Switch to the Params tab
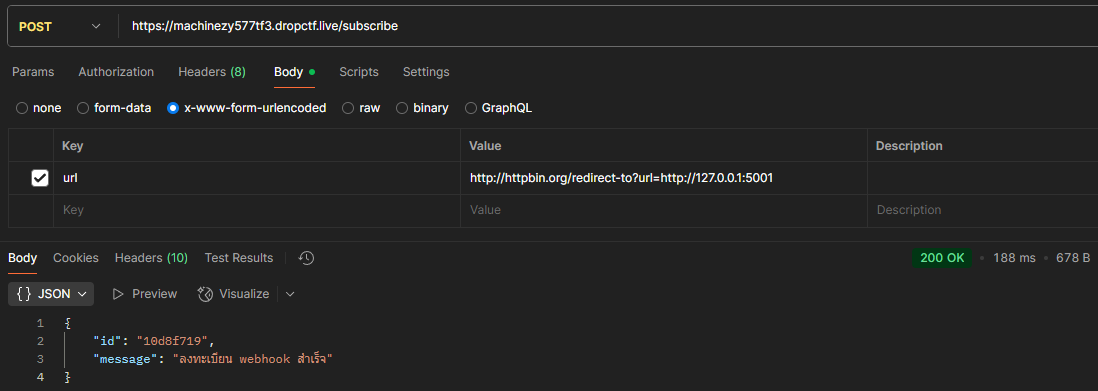The image size is (1098, 391). click(33, 71)
